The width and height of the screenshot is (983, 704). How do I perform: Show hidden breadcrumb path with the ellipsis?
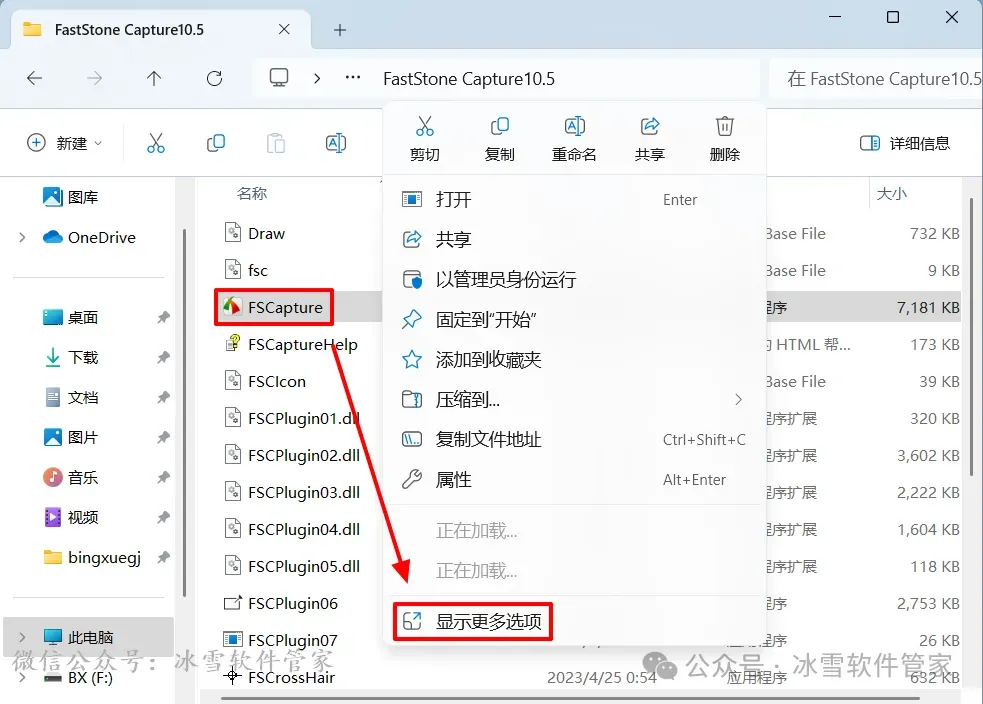[353, 78]
